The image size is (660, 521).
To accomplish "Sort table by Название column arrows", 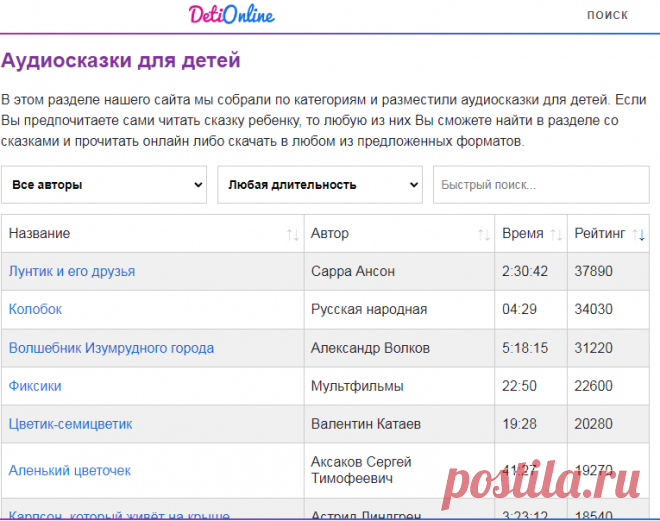I will 293,234.
